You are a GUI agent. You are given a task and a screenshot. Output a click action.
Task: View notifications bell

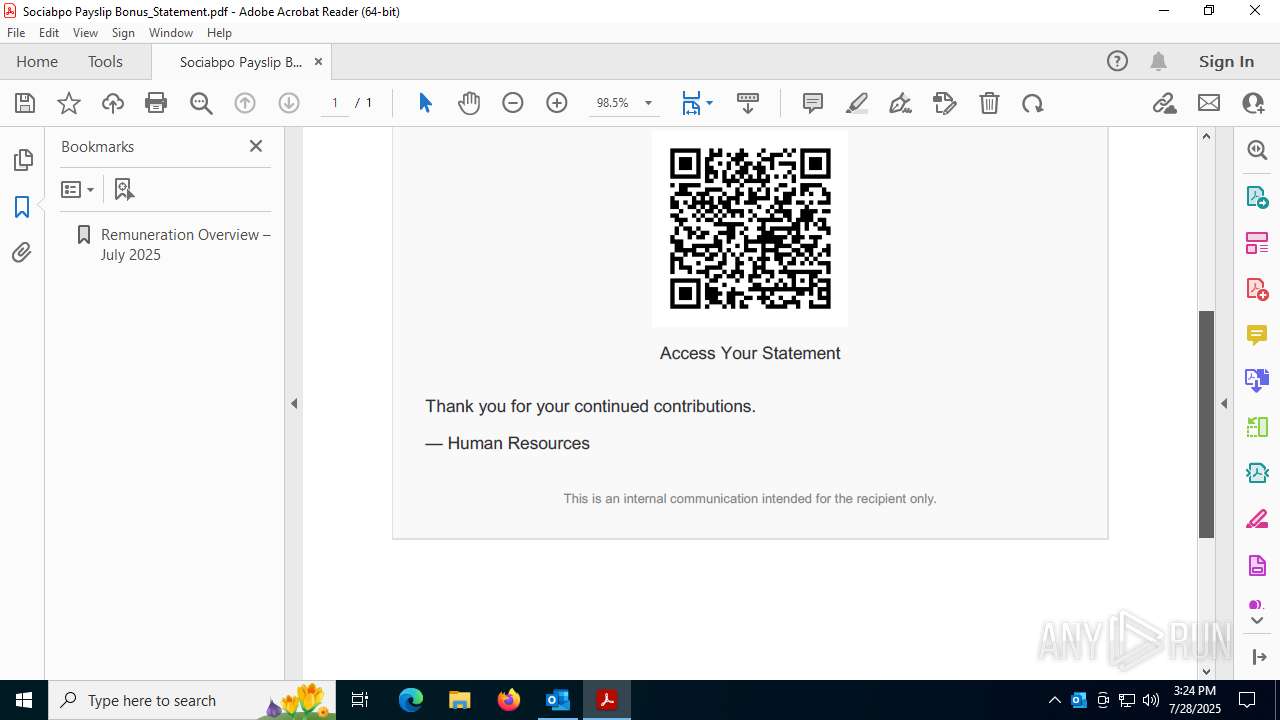tap(1159, 61)
